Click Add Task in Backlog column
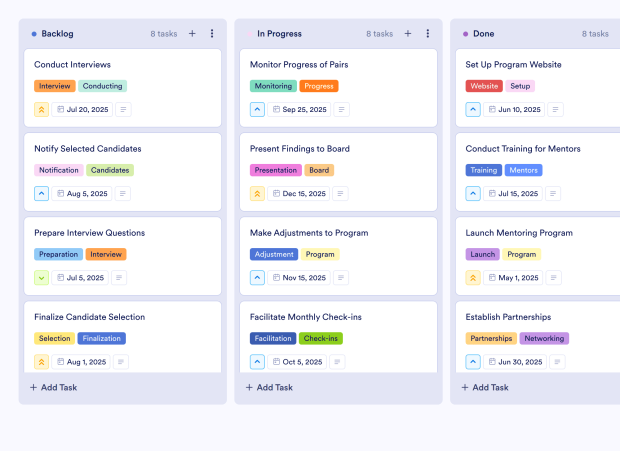The width and height of the screenshot is (620, 451). tap(54, 387)
